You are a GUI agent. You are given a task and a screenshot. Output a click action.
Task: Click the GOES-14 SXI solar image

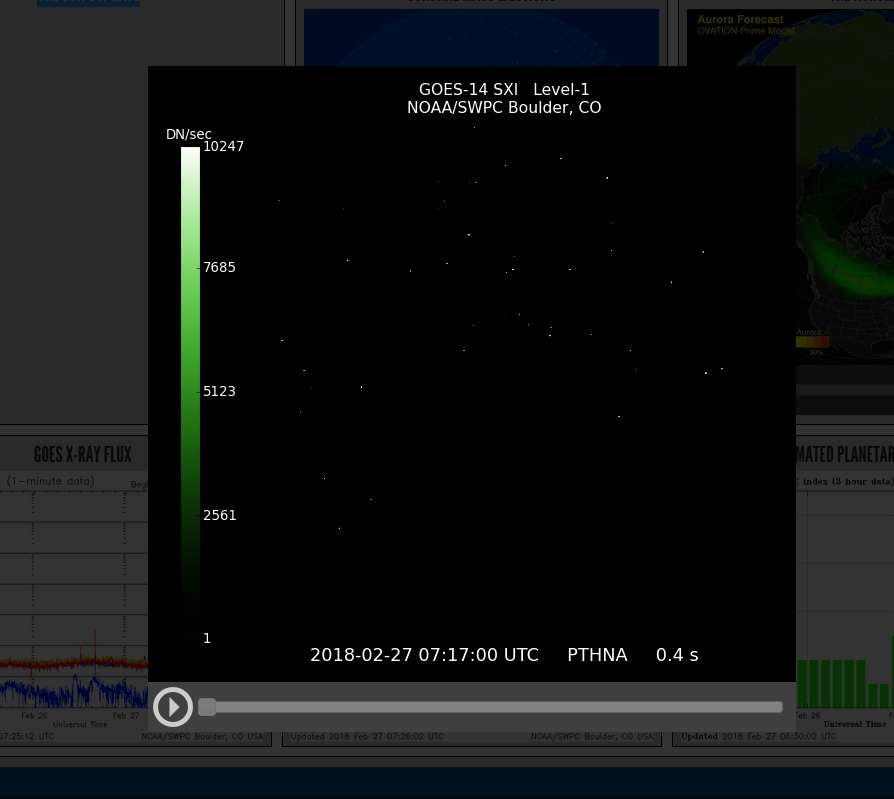click(472, 374)
